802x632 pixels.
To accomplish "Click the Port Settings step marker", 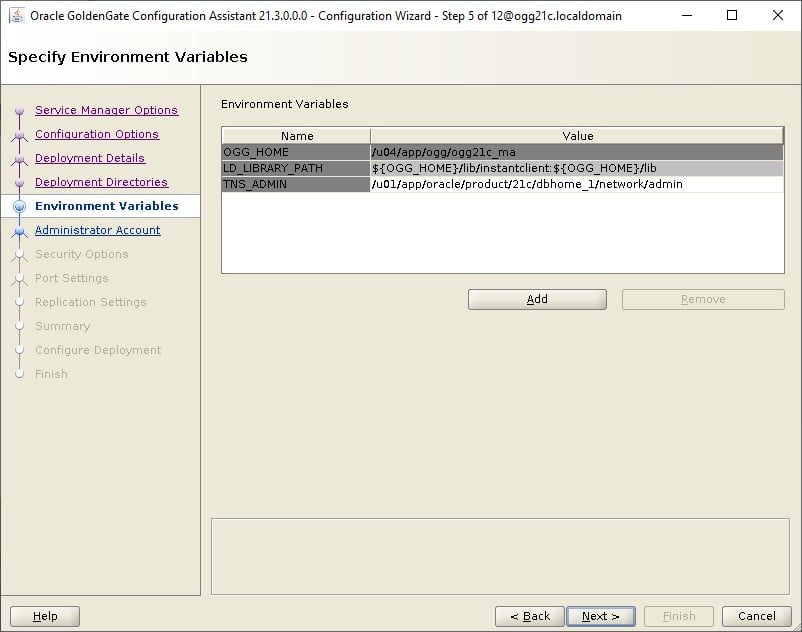I will point(19,279).
